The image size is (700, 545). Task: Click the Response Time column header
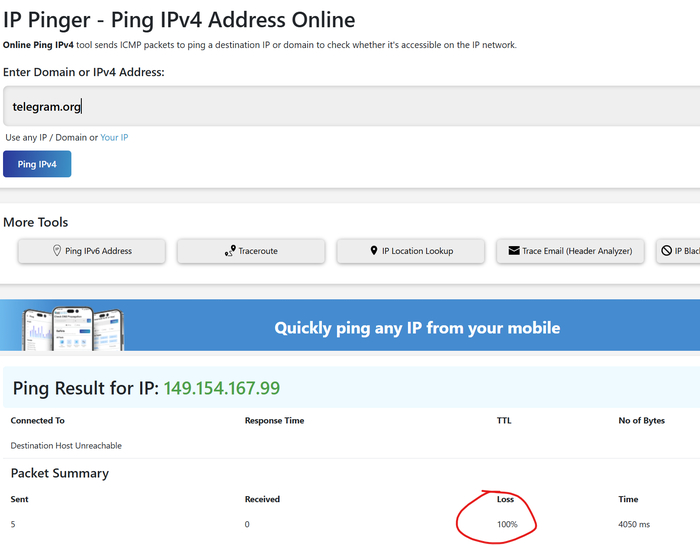point(274,420)
